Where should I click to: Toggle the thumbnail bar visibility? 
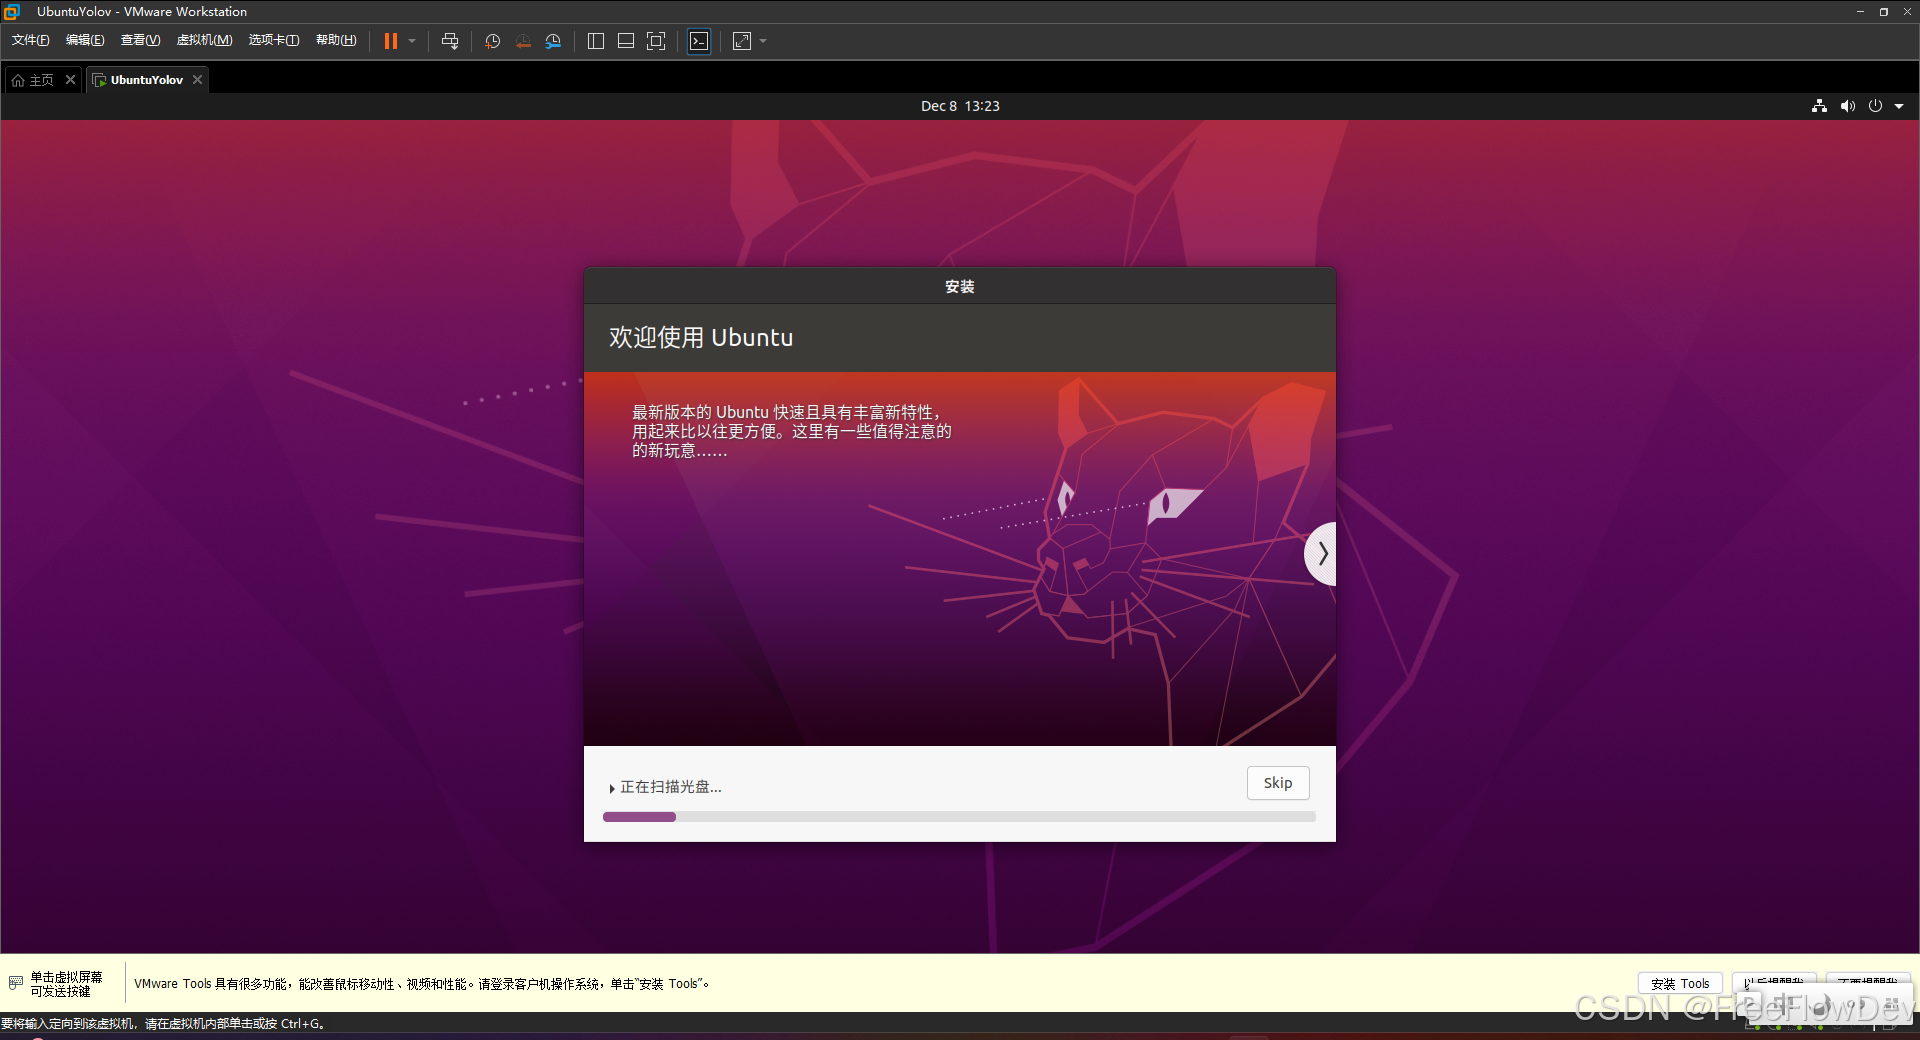(625, 41)
